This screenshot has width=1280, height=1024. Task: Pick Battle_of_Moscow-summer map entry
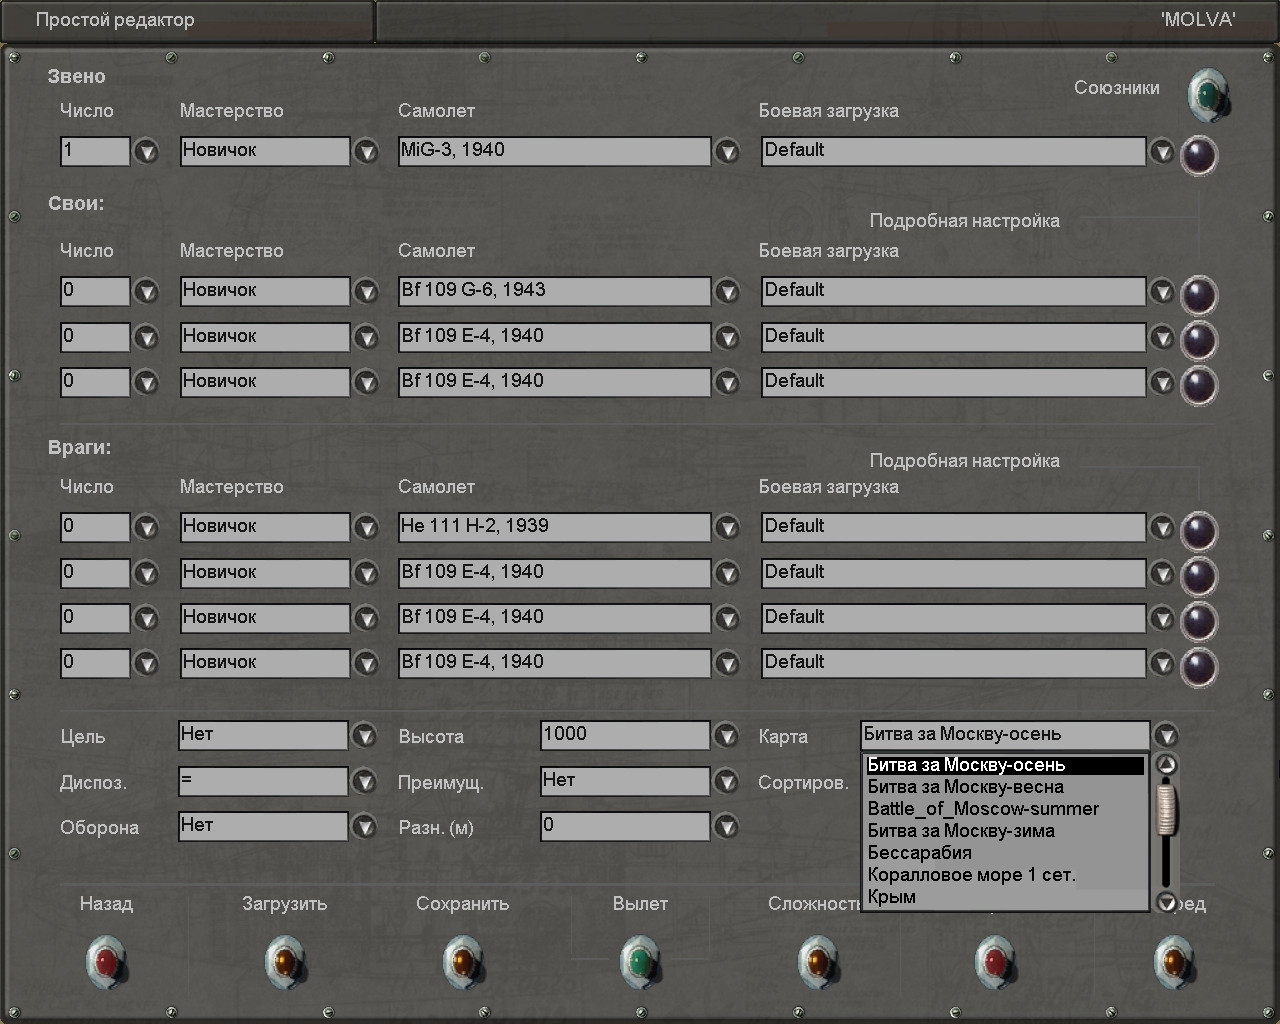pos(982,809)
